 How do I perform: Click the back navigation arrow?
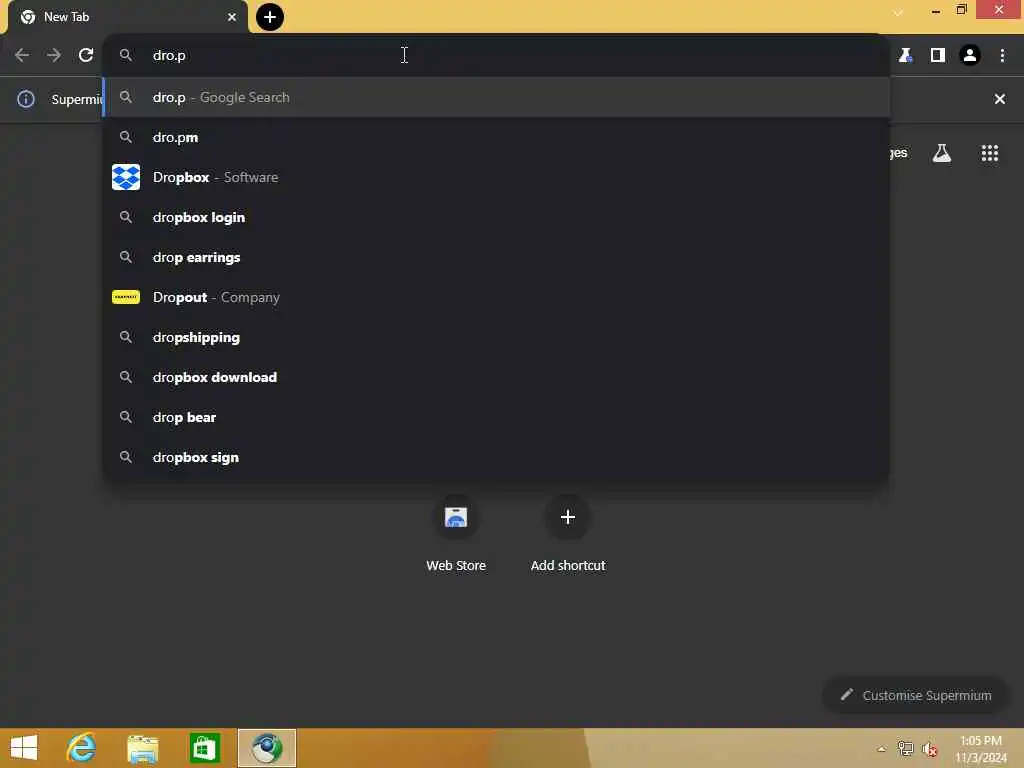[22, 56]
